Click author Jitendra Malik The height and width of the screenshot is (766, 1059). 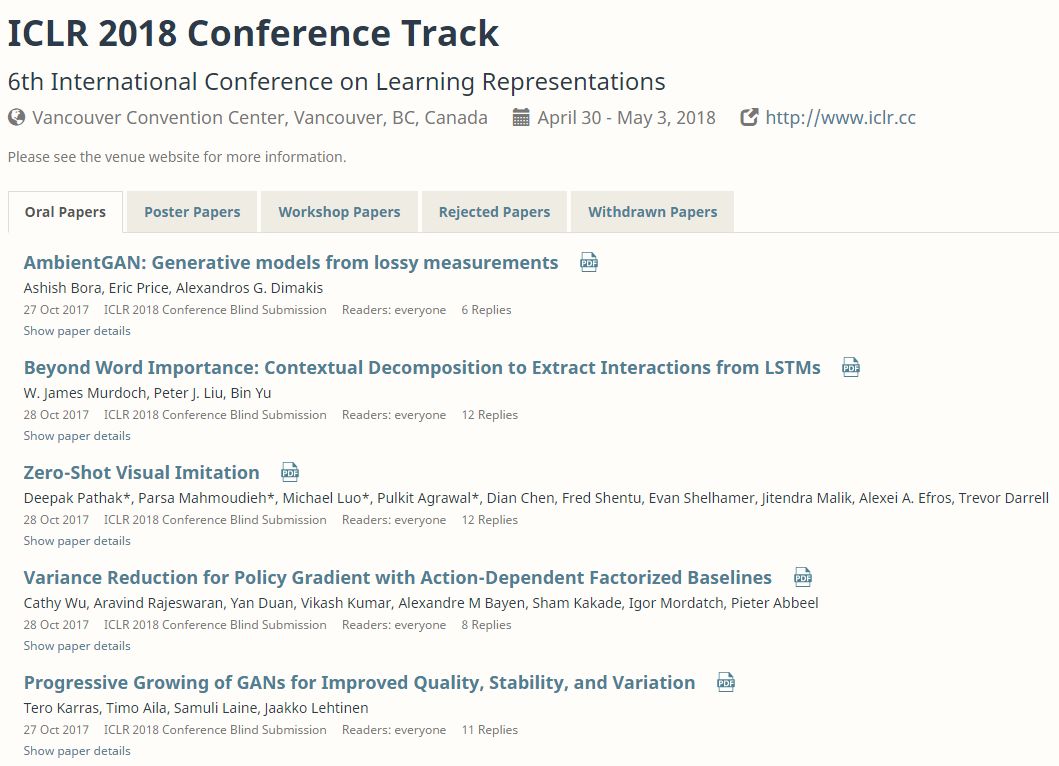point(806,498)
